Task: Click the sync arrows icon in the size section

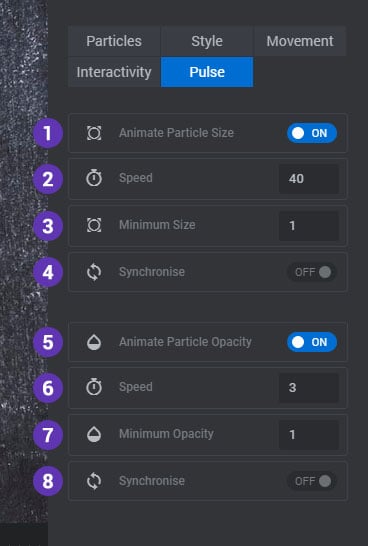Action: click(94, 272)
